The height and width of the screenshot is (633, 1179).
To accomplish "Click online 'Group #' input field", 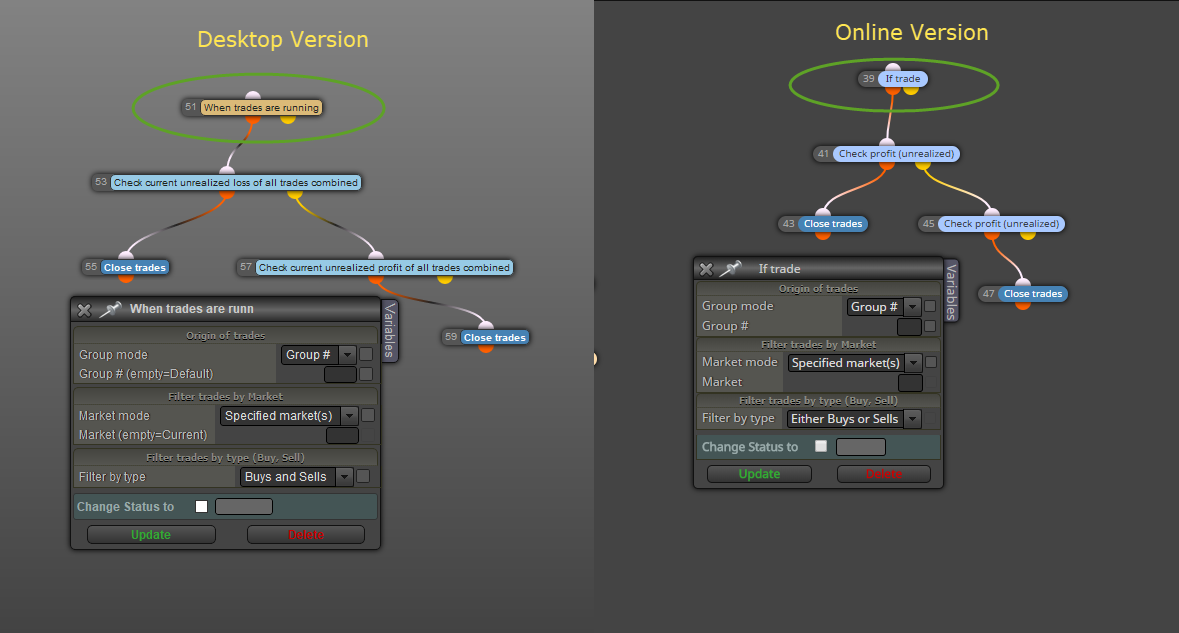I will [909, 327].
